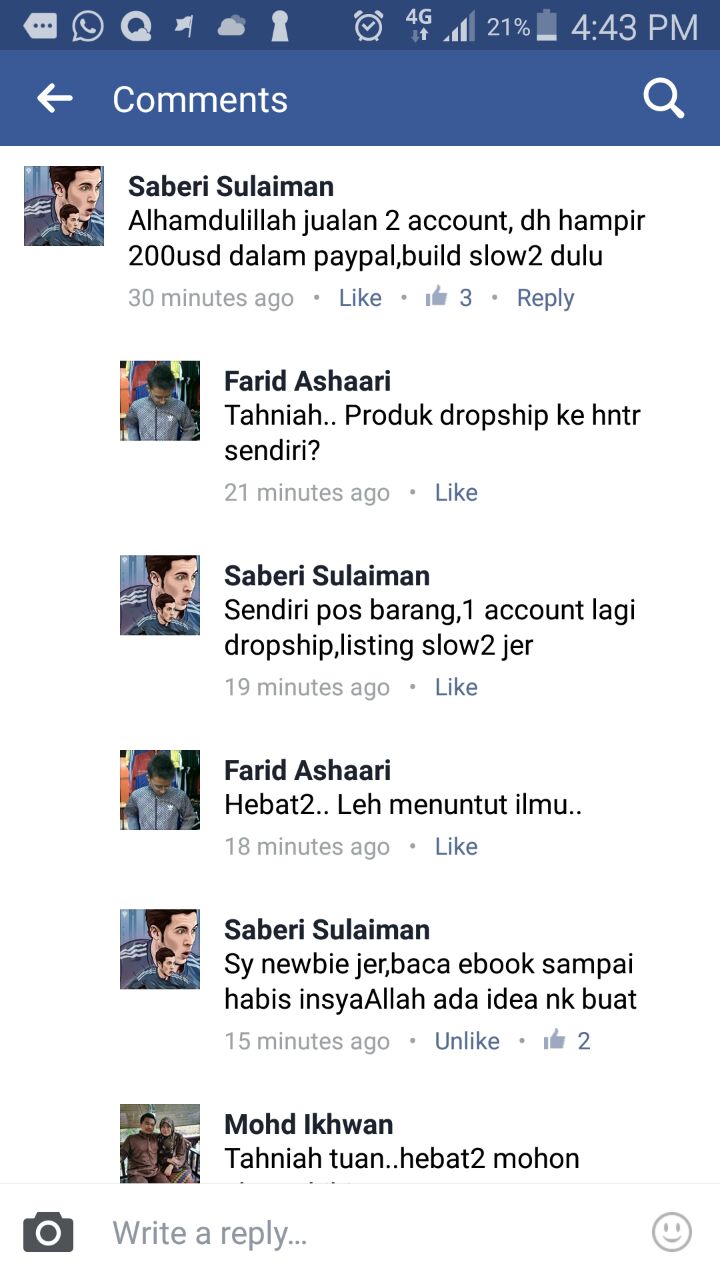Open Mohd Ikhwan's profile picture
Image resolution: width=720 pixels, height=1280 pixels.
(x=160, y=1143)
